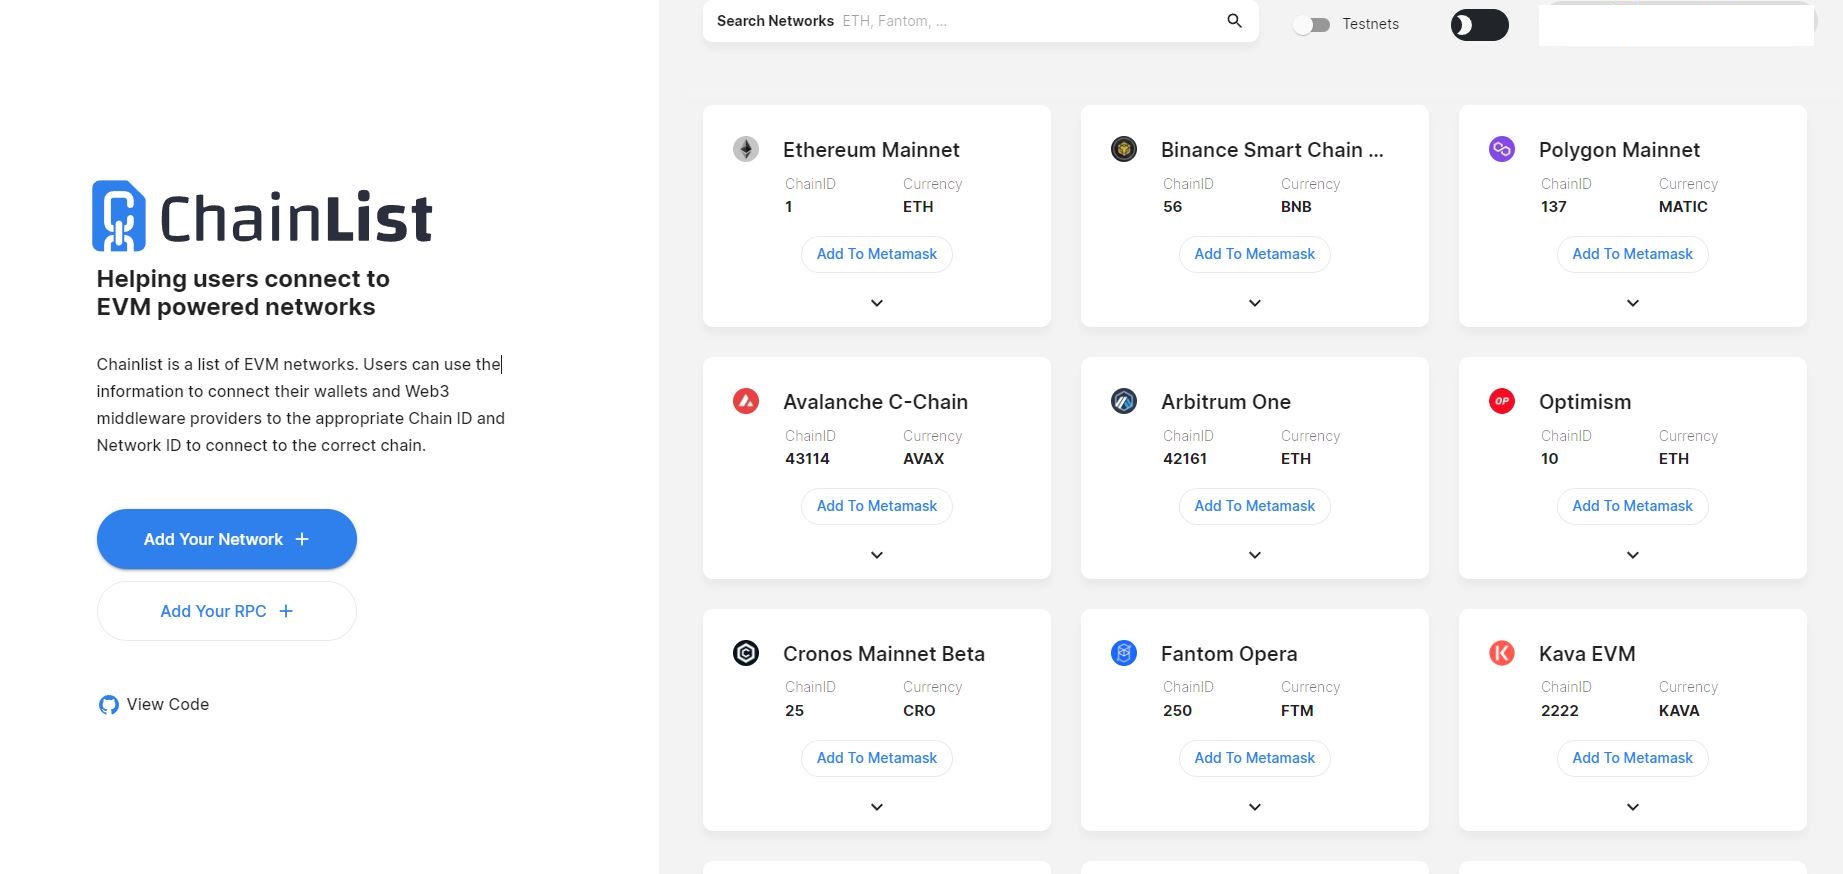Click ChainID value 2222

pos(1560,711)
